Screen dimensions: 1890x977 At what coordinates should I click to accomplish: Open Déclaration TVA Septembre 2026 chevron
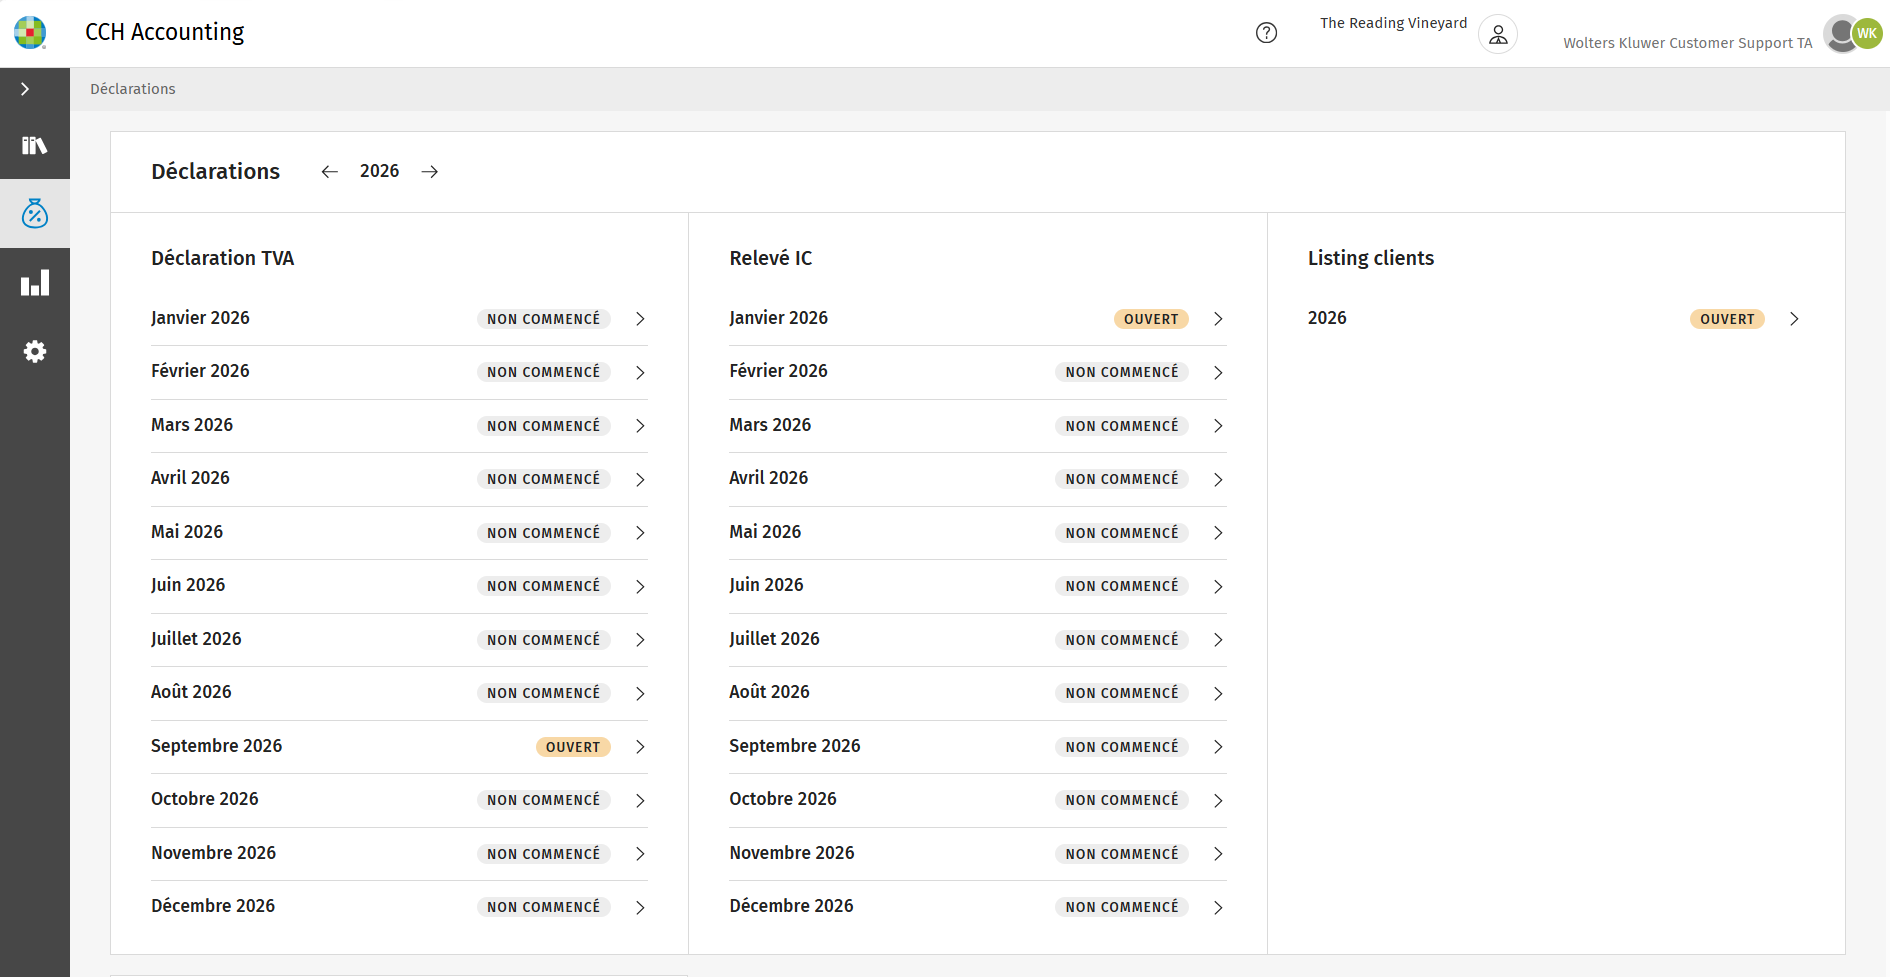640,747
